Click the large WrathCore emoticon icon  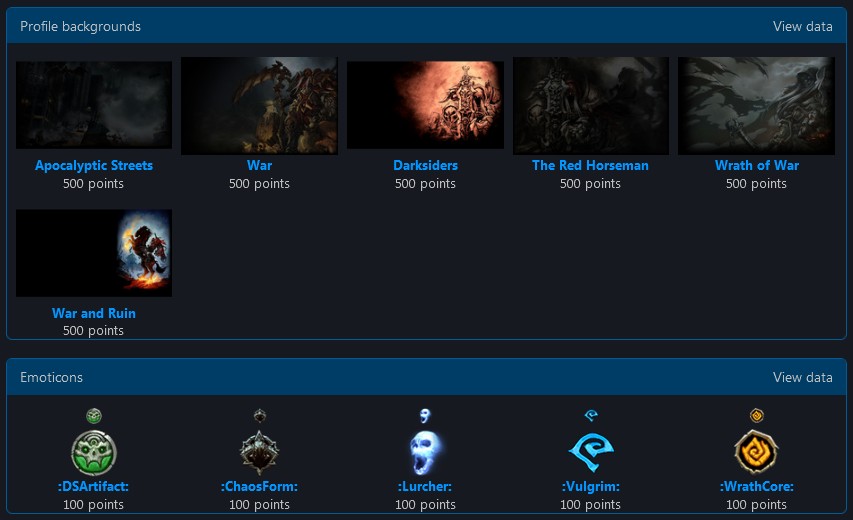(756, 453)
